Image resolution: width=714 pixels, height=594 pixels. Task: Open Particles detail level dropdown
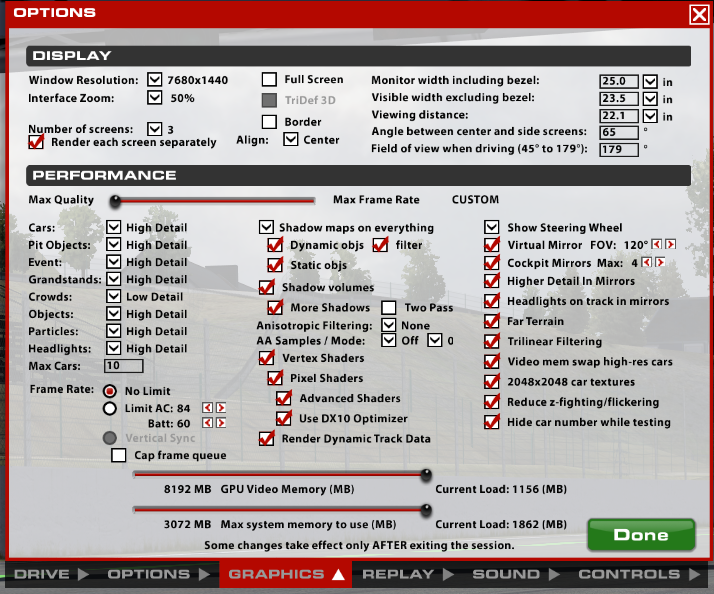[113, 331]
